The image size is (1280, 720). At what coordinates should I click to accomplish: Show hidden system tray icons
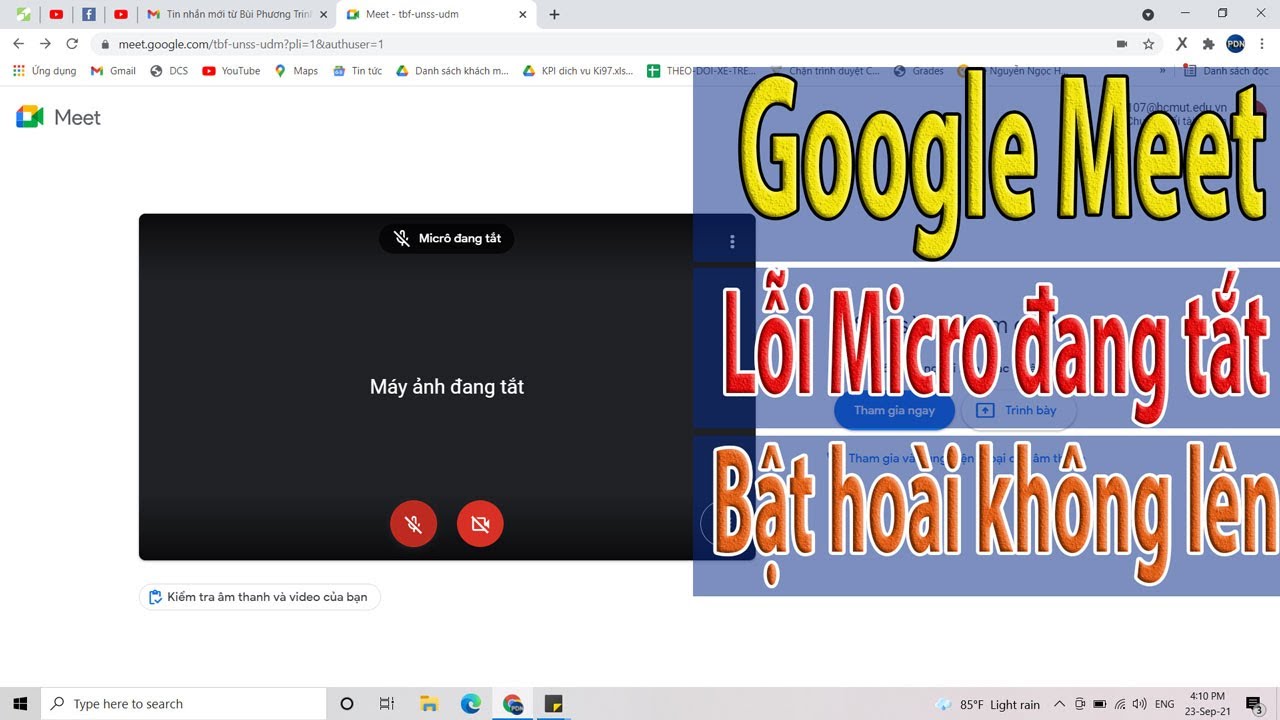click(1059, 704)
